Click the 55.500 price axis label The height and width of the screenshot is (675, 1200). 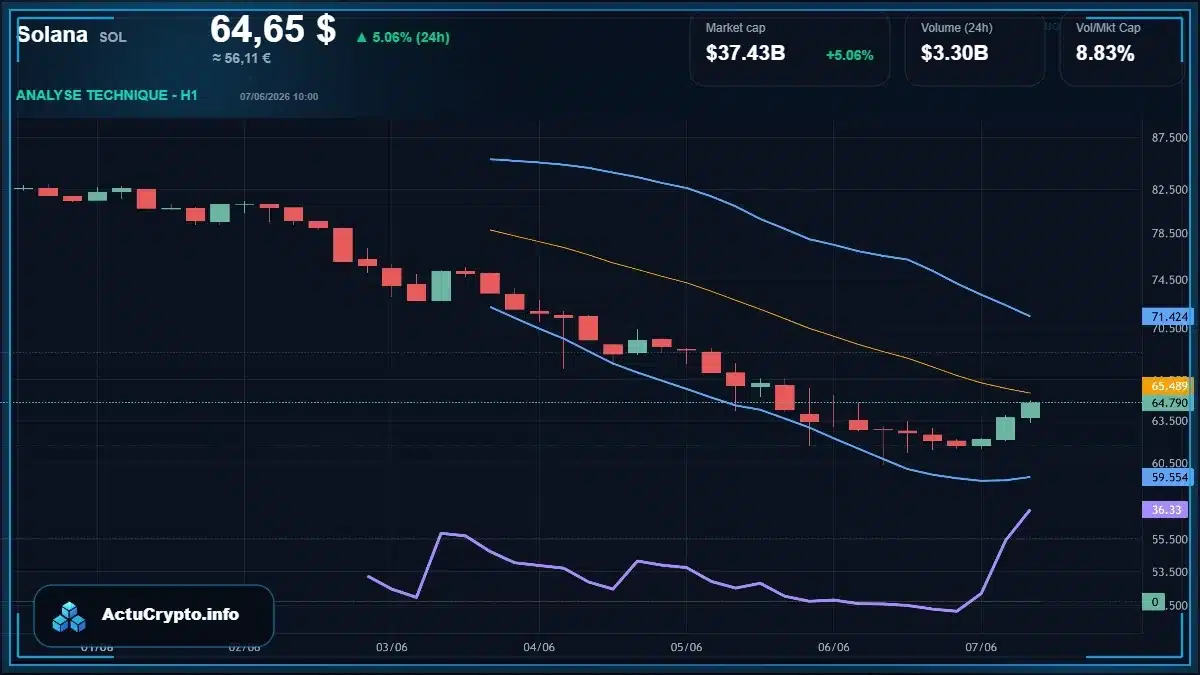(1169, 539)
